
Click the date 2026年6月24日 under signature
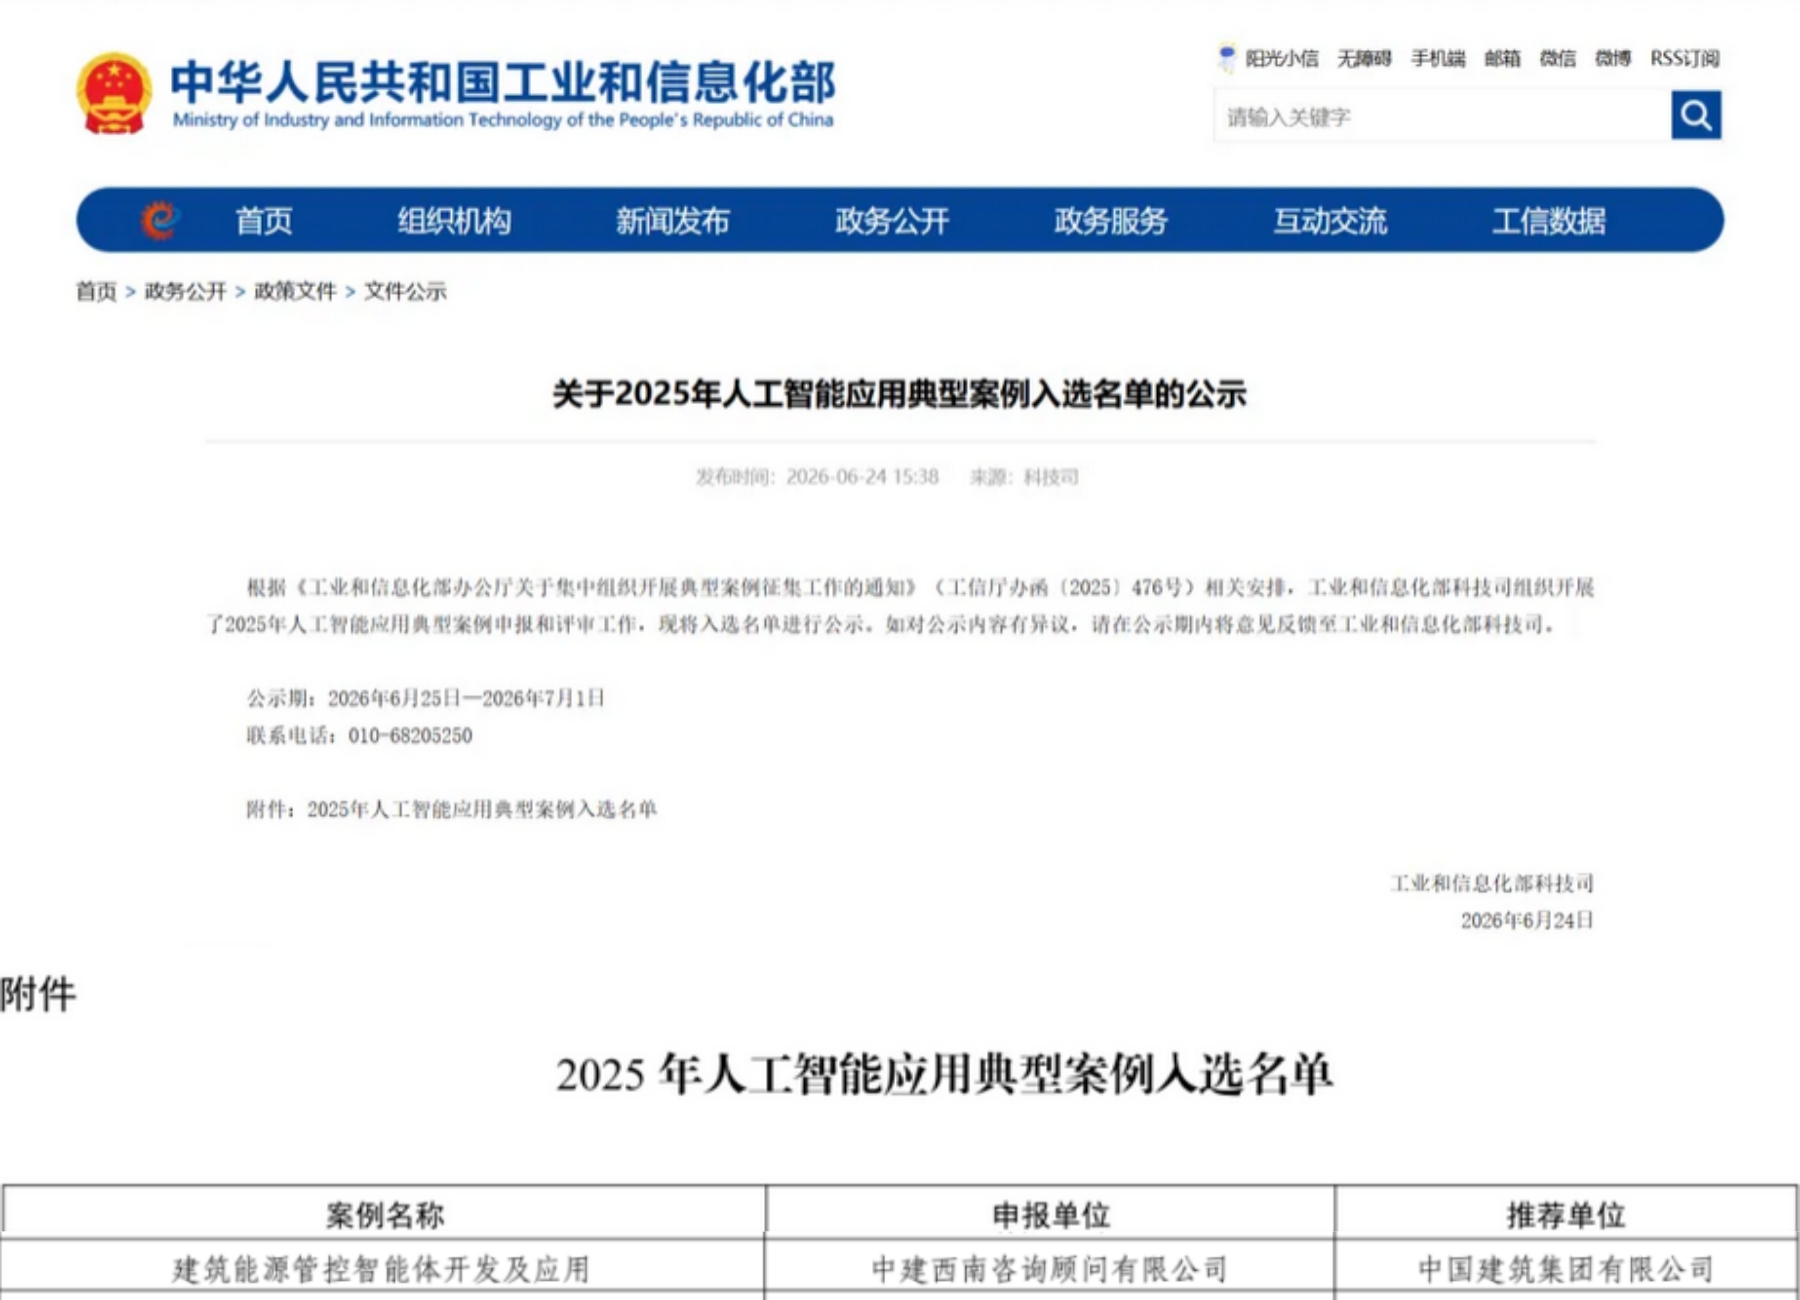tap(1526, 920)
